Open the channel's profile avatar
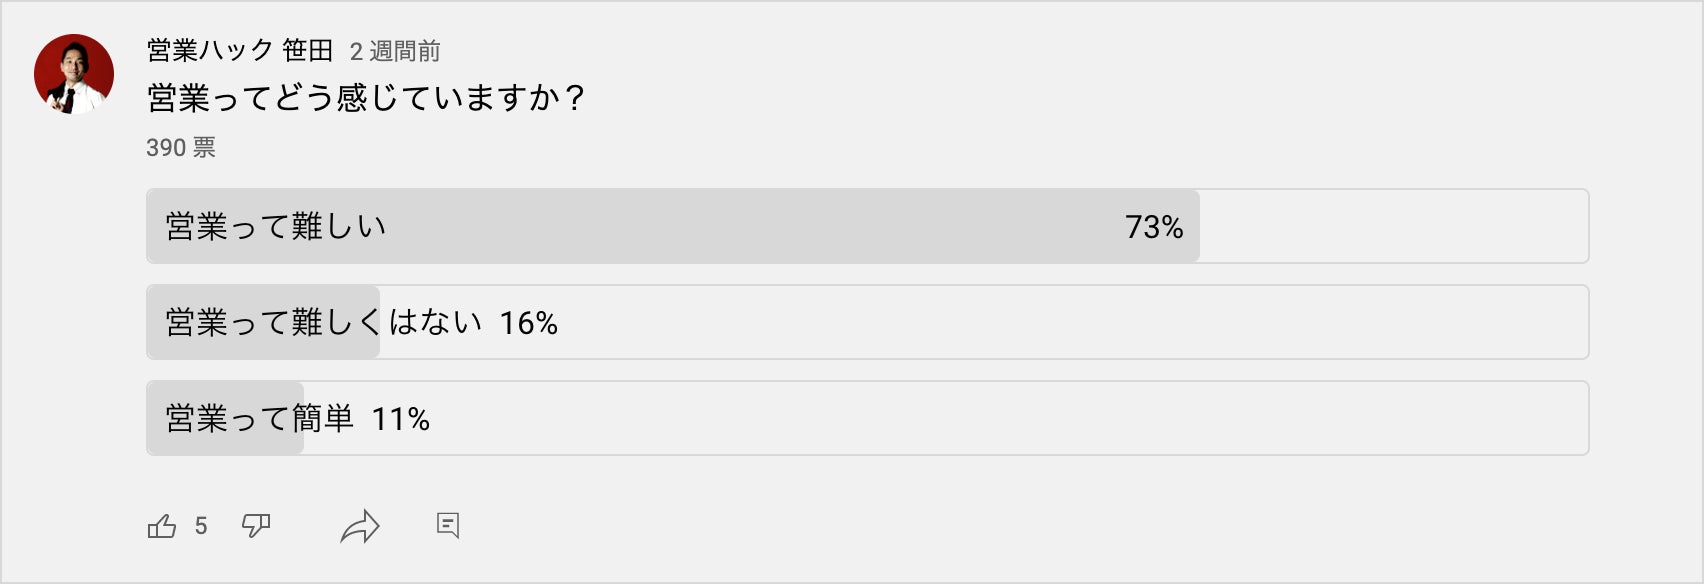The width and height of the screenshot is (1704, 584). click(x=74, y=74)
